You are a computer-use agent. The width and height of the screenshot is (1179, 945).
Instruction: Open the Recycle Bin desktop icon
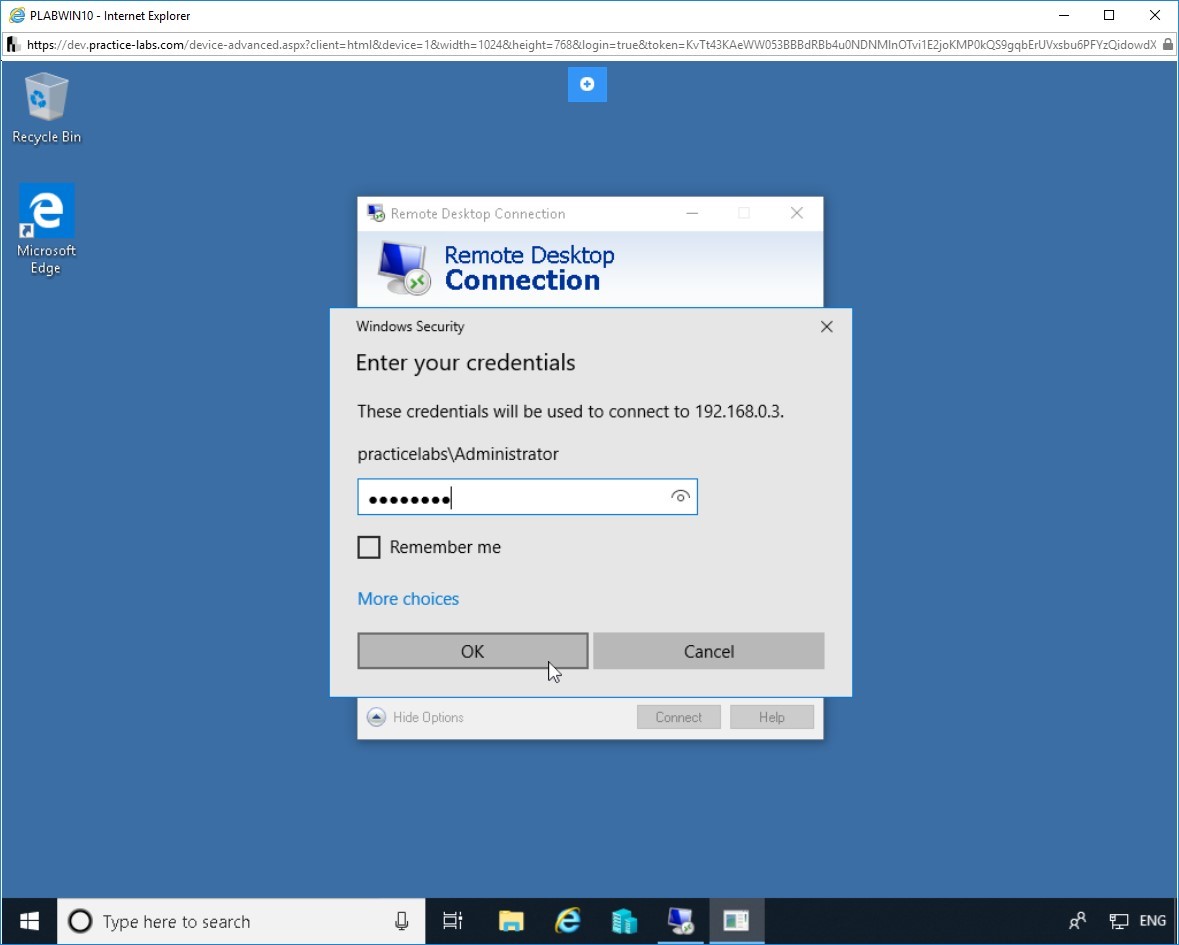(47, 108)
